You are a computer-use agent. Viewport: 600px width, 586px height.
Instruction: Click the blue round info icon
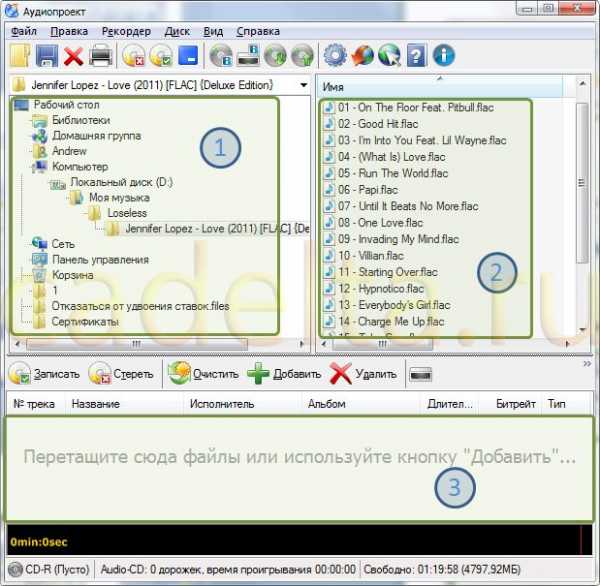tap(444, 55)
